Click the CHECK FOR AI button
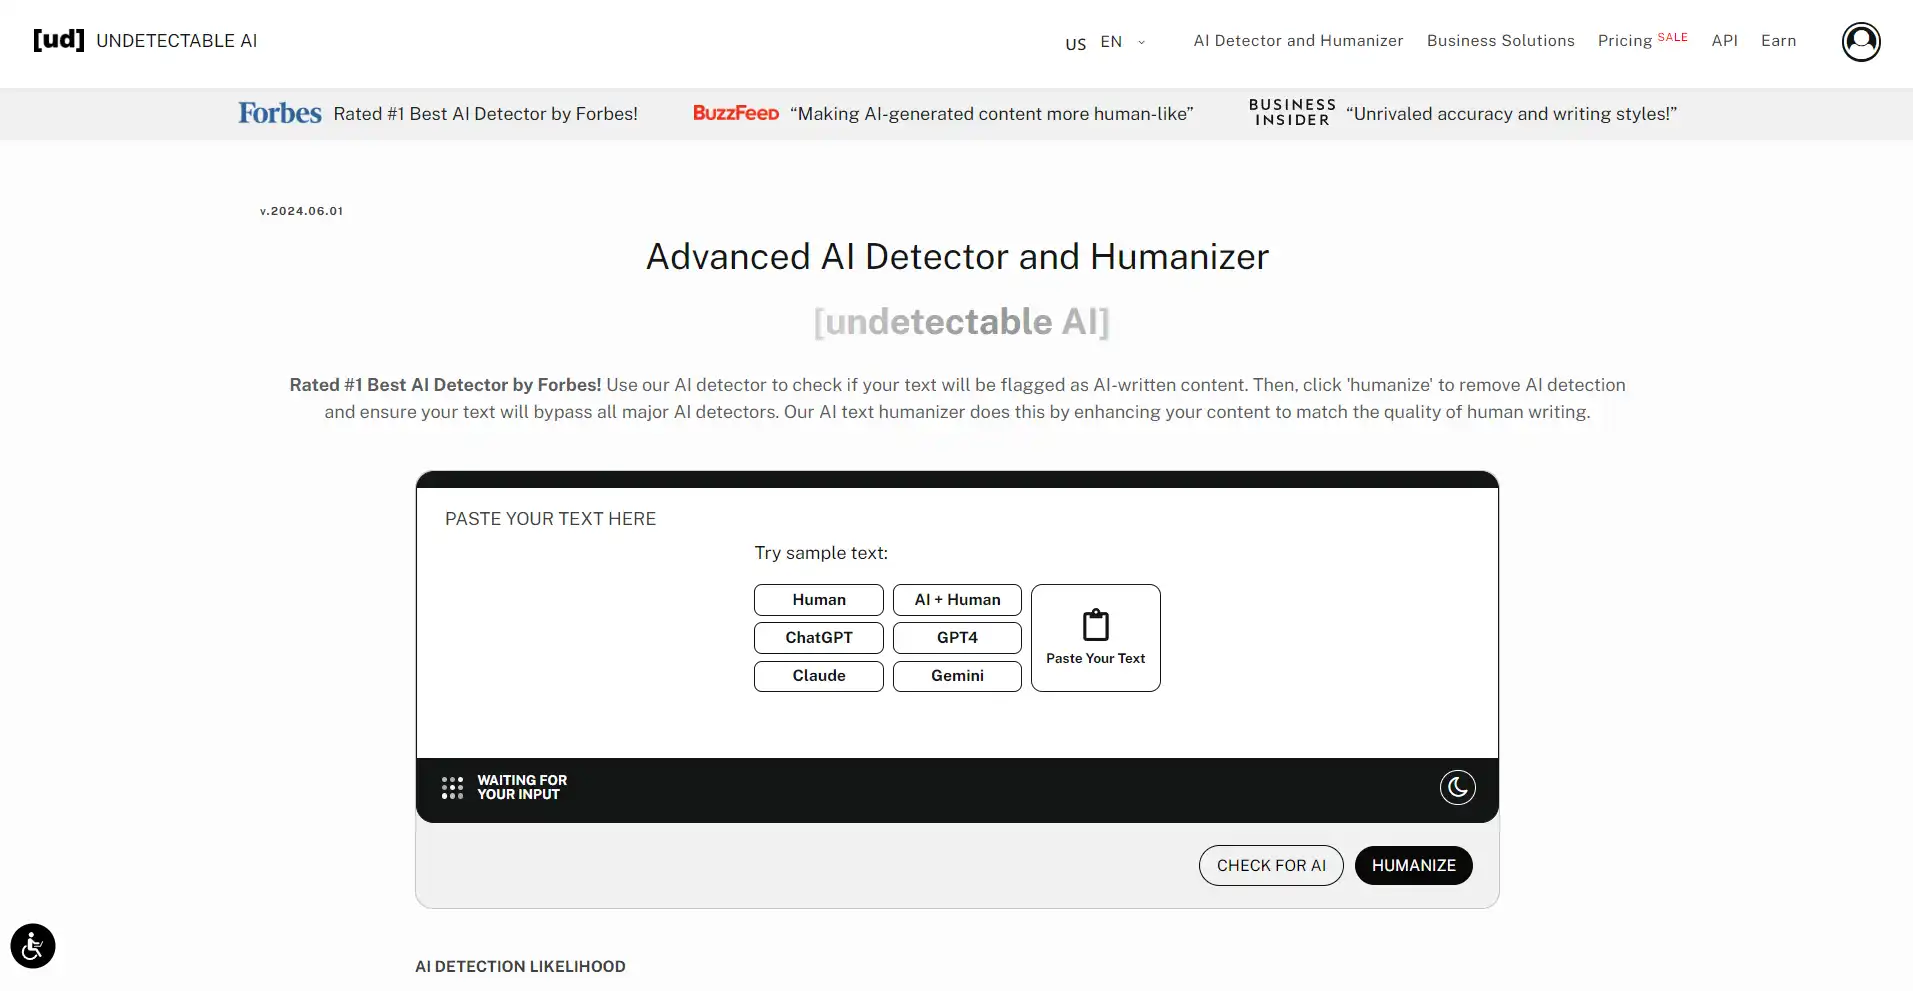Viewport: 1913px width, 991px height. click(x=1271, y=866)
